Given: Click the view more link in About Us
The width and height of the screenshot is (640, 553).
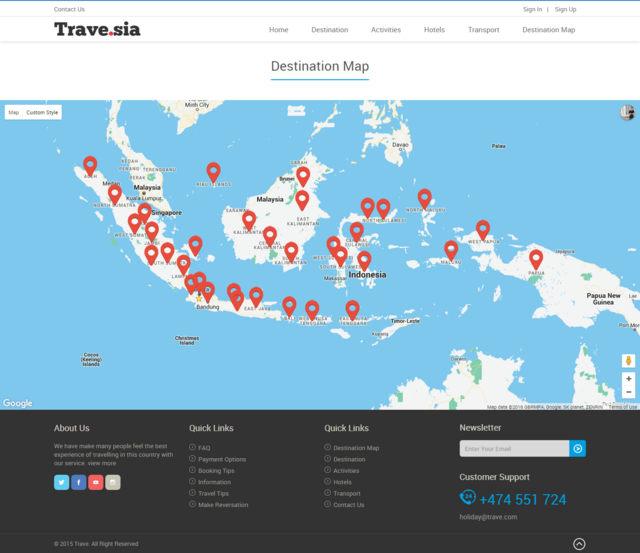Looking at the screenshot, I should click(x=102, y=463).
